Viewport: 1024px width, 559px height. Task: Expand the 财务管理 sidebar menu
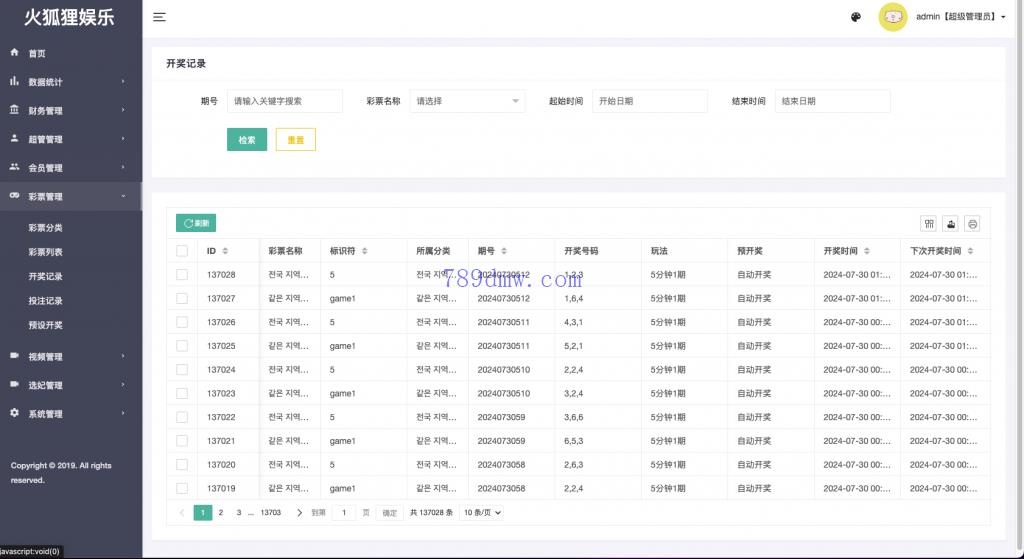70,110
